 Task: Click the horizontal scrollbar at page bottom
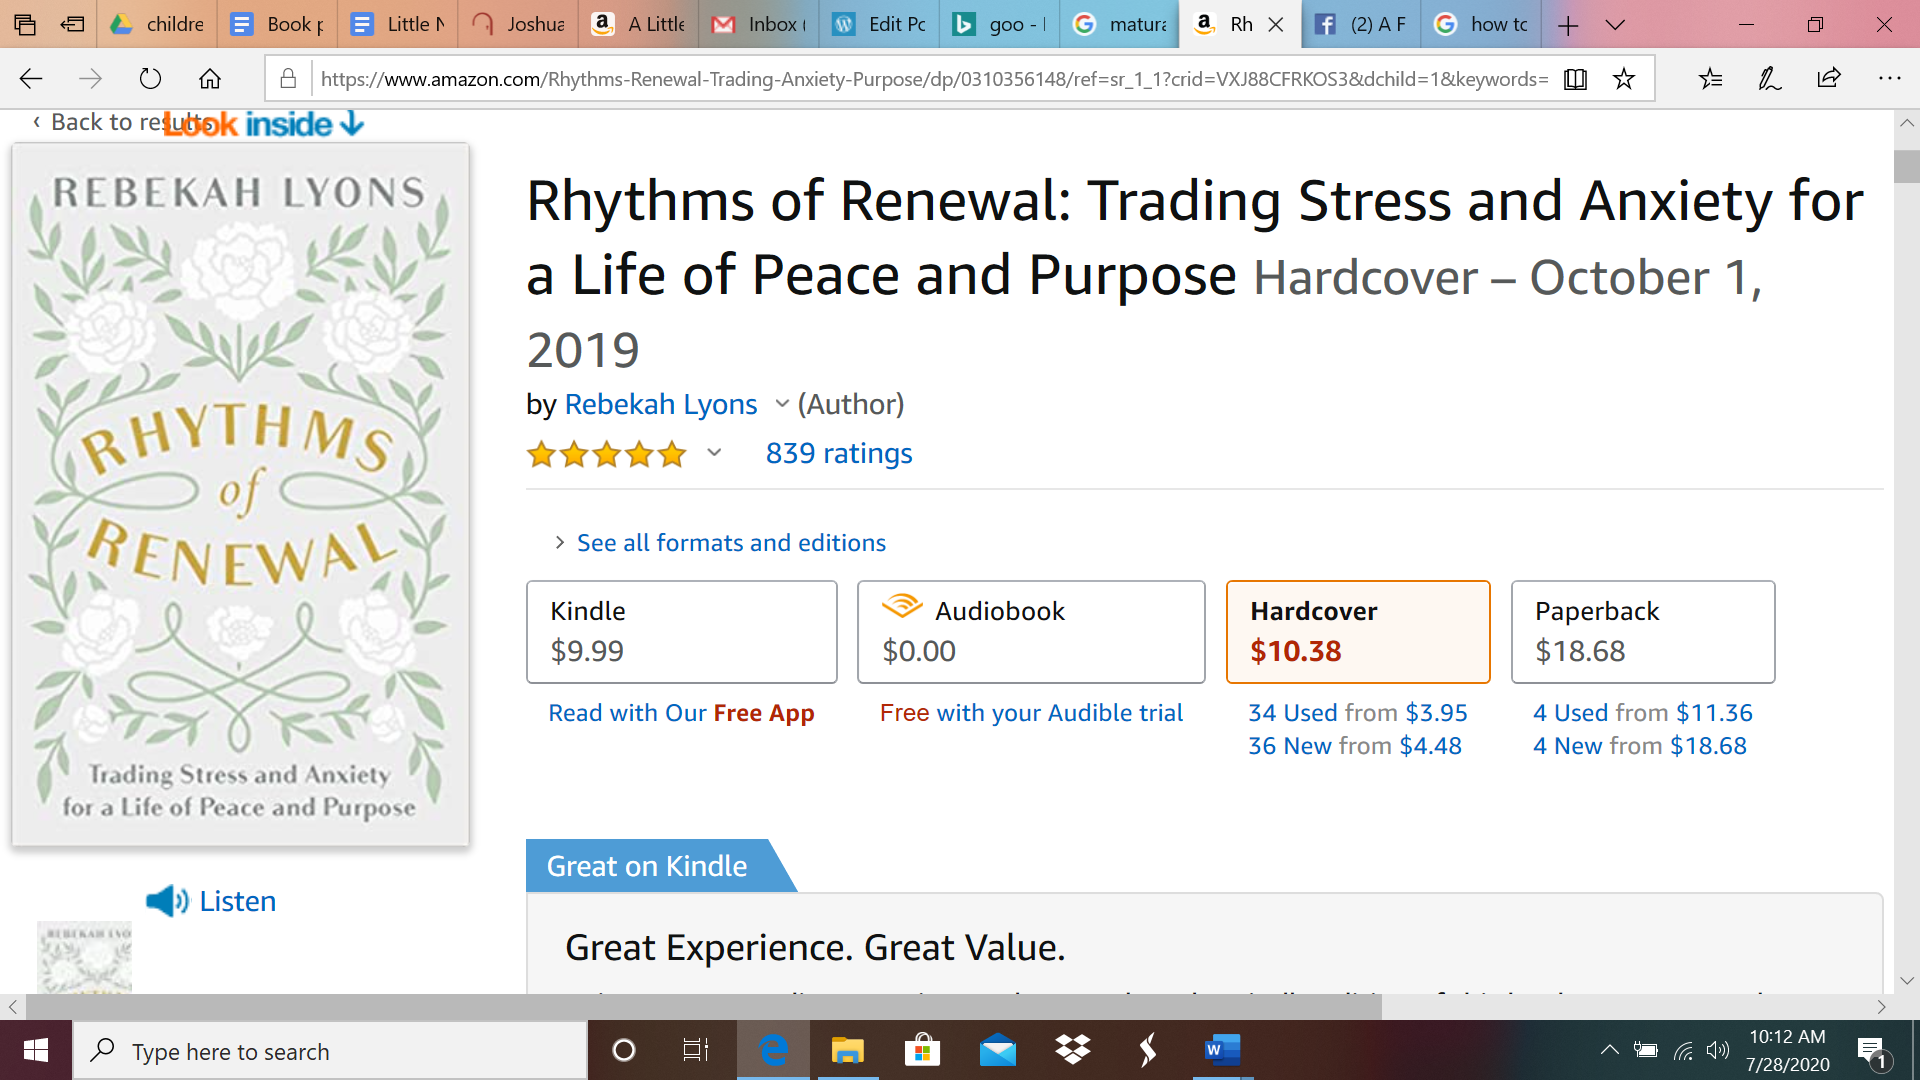pyautogui.click(x=700, y=1006)
